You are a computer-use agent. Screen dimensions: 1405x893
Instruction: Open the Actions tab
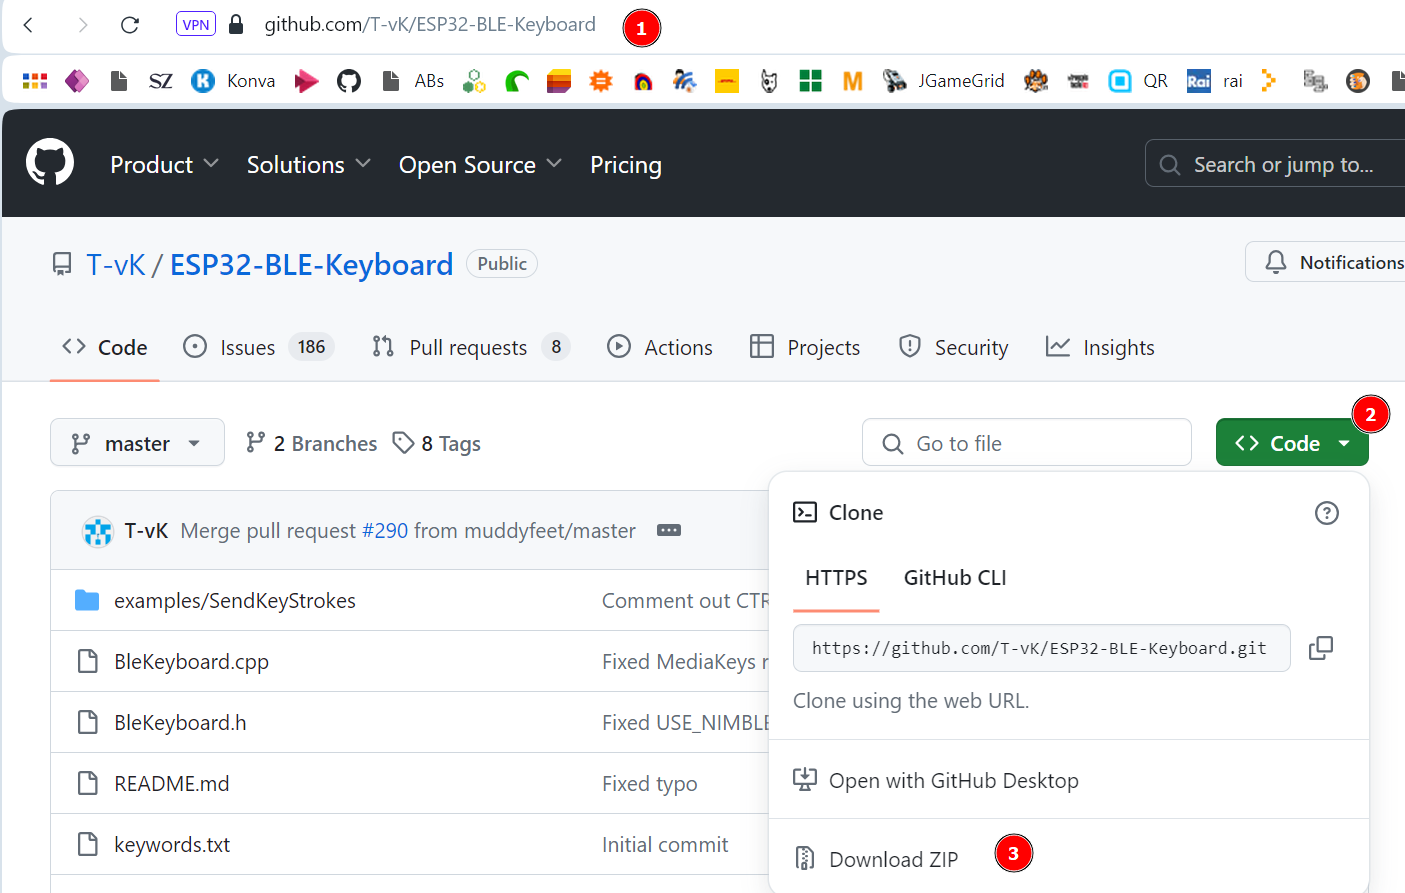(660, 347)
